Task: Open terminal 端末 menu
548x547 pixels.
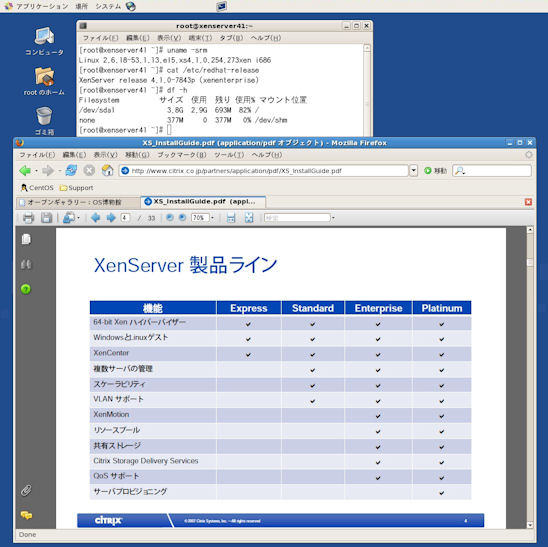Action: (200, 37)
